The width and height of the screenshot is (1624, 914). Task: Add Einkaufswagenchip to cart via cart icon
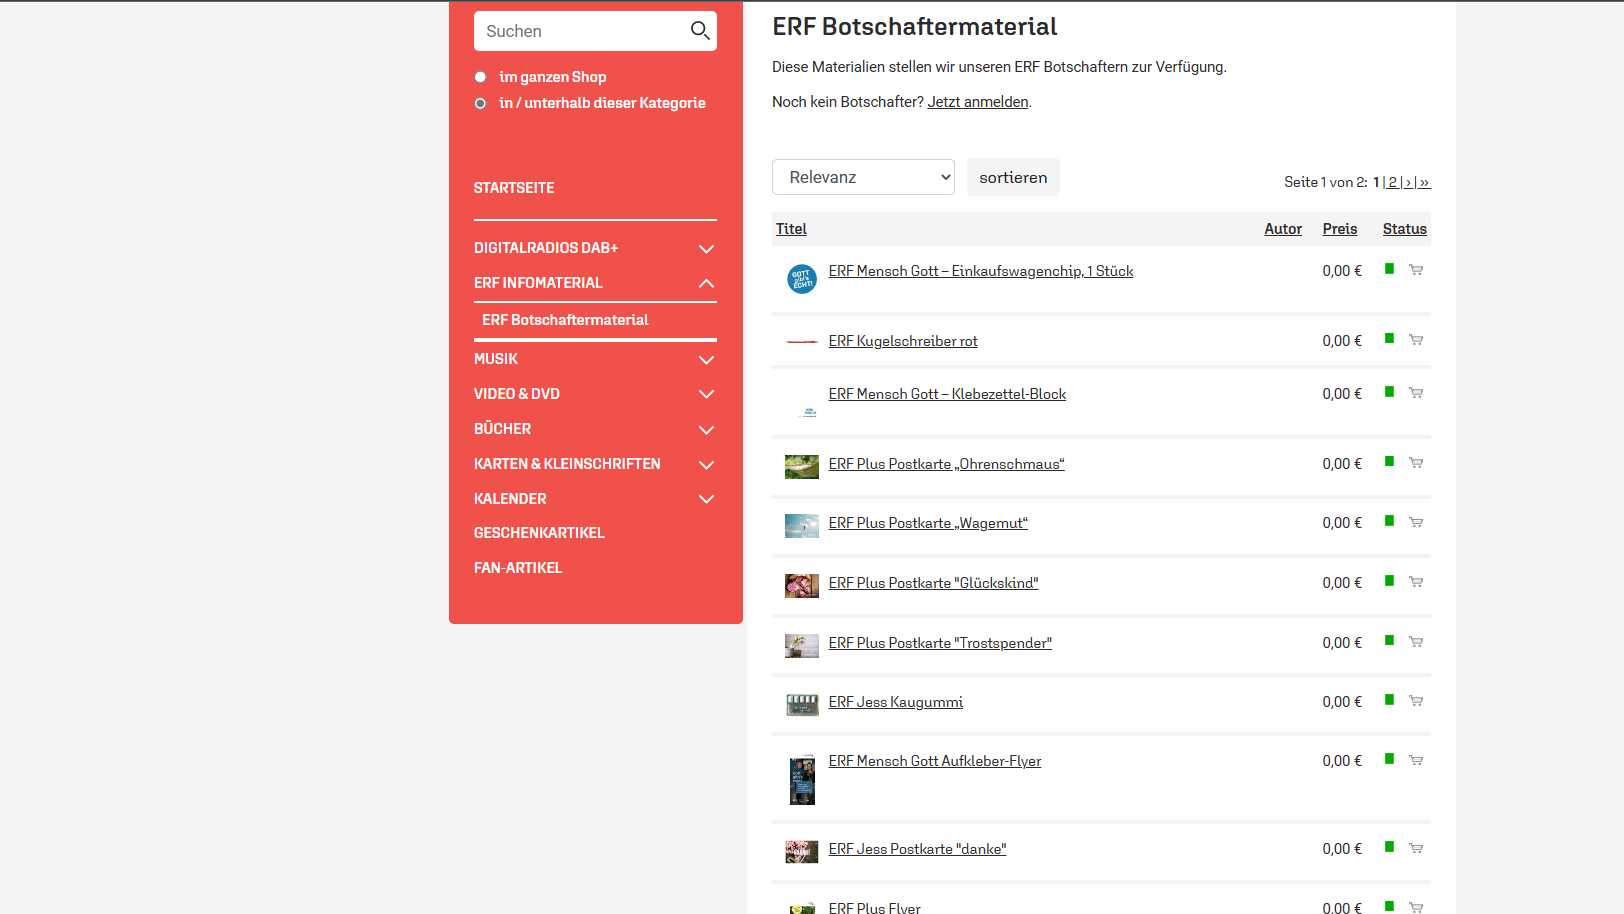1416,270
